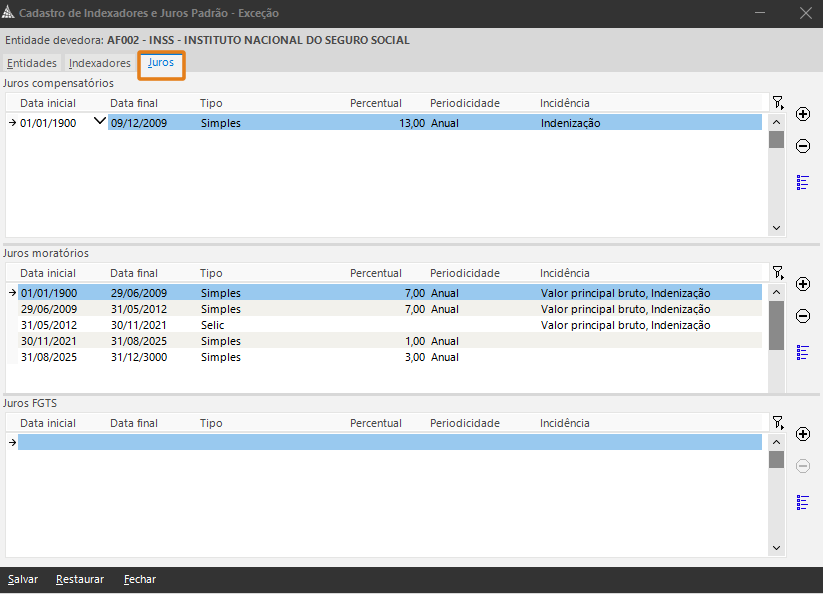Select Juros moratórios row starting 30/11/2021
Screen dimensions: 823x594
tap(390, 341)
